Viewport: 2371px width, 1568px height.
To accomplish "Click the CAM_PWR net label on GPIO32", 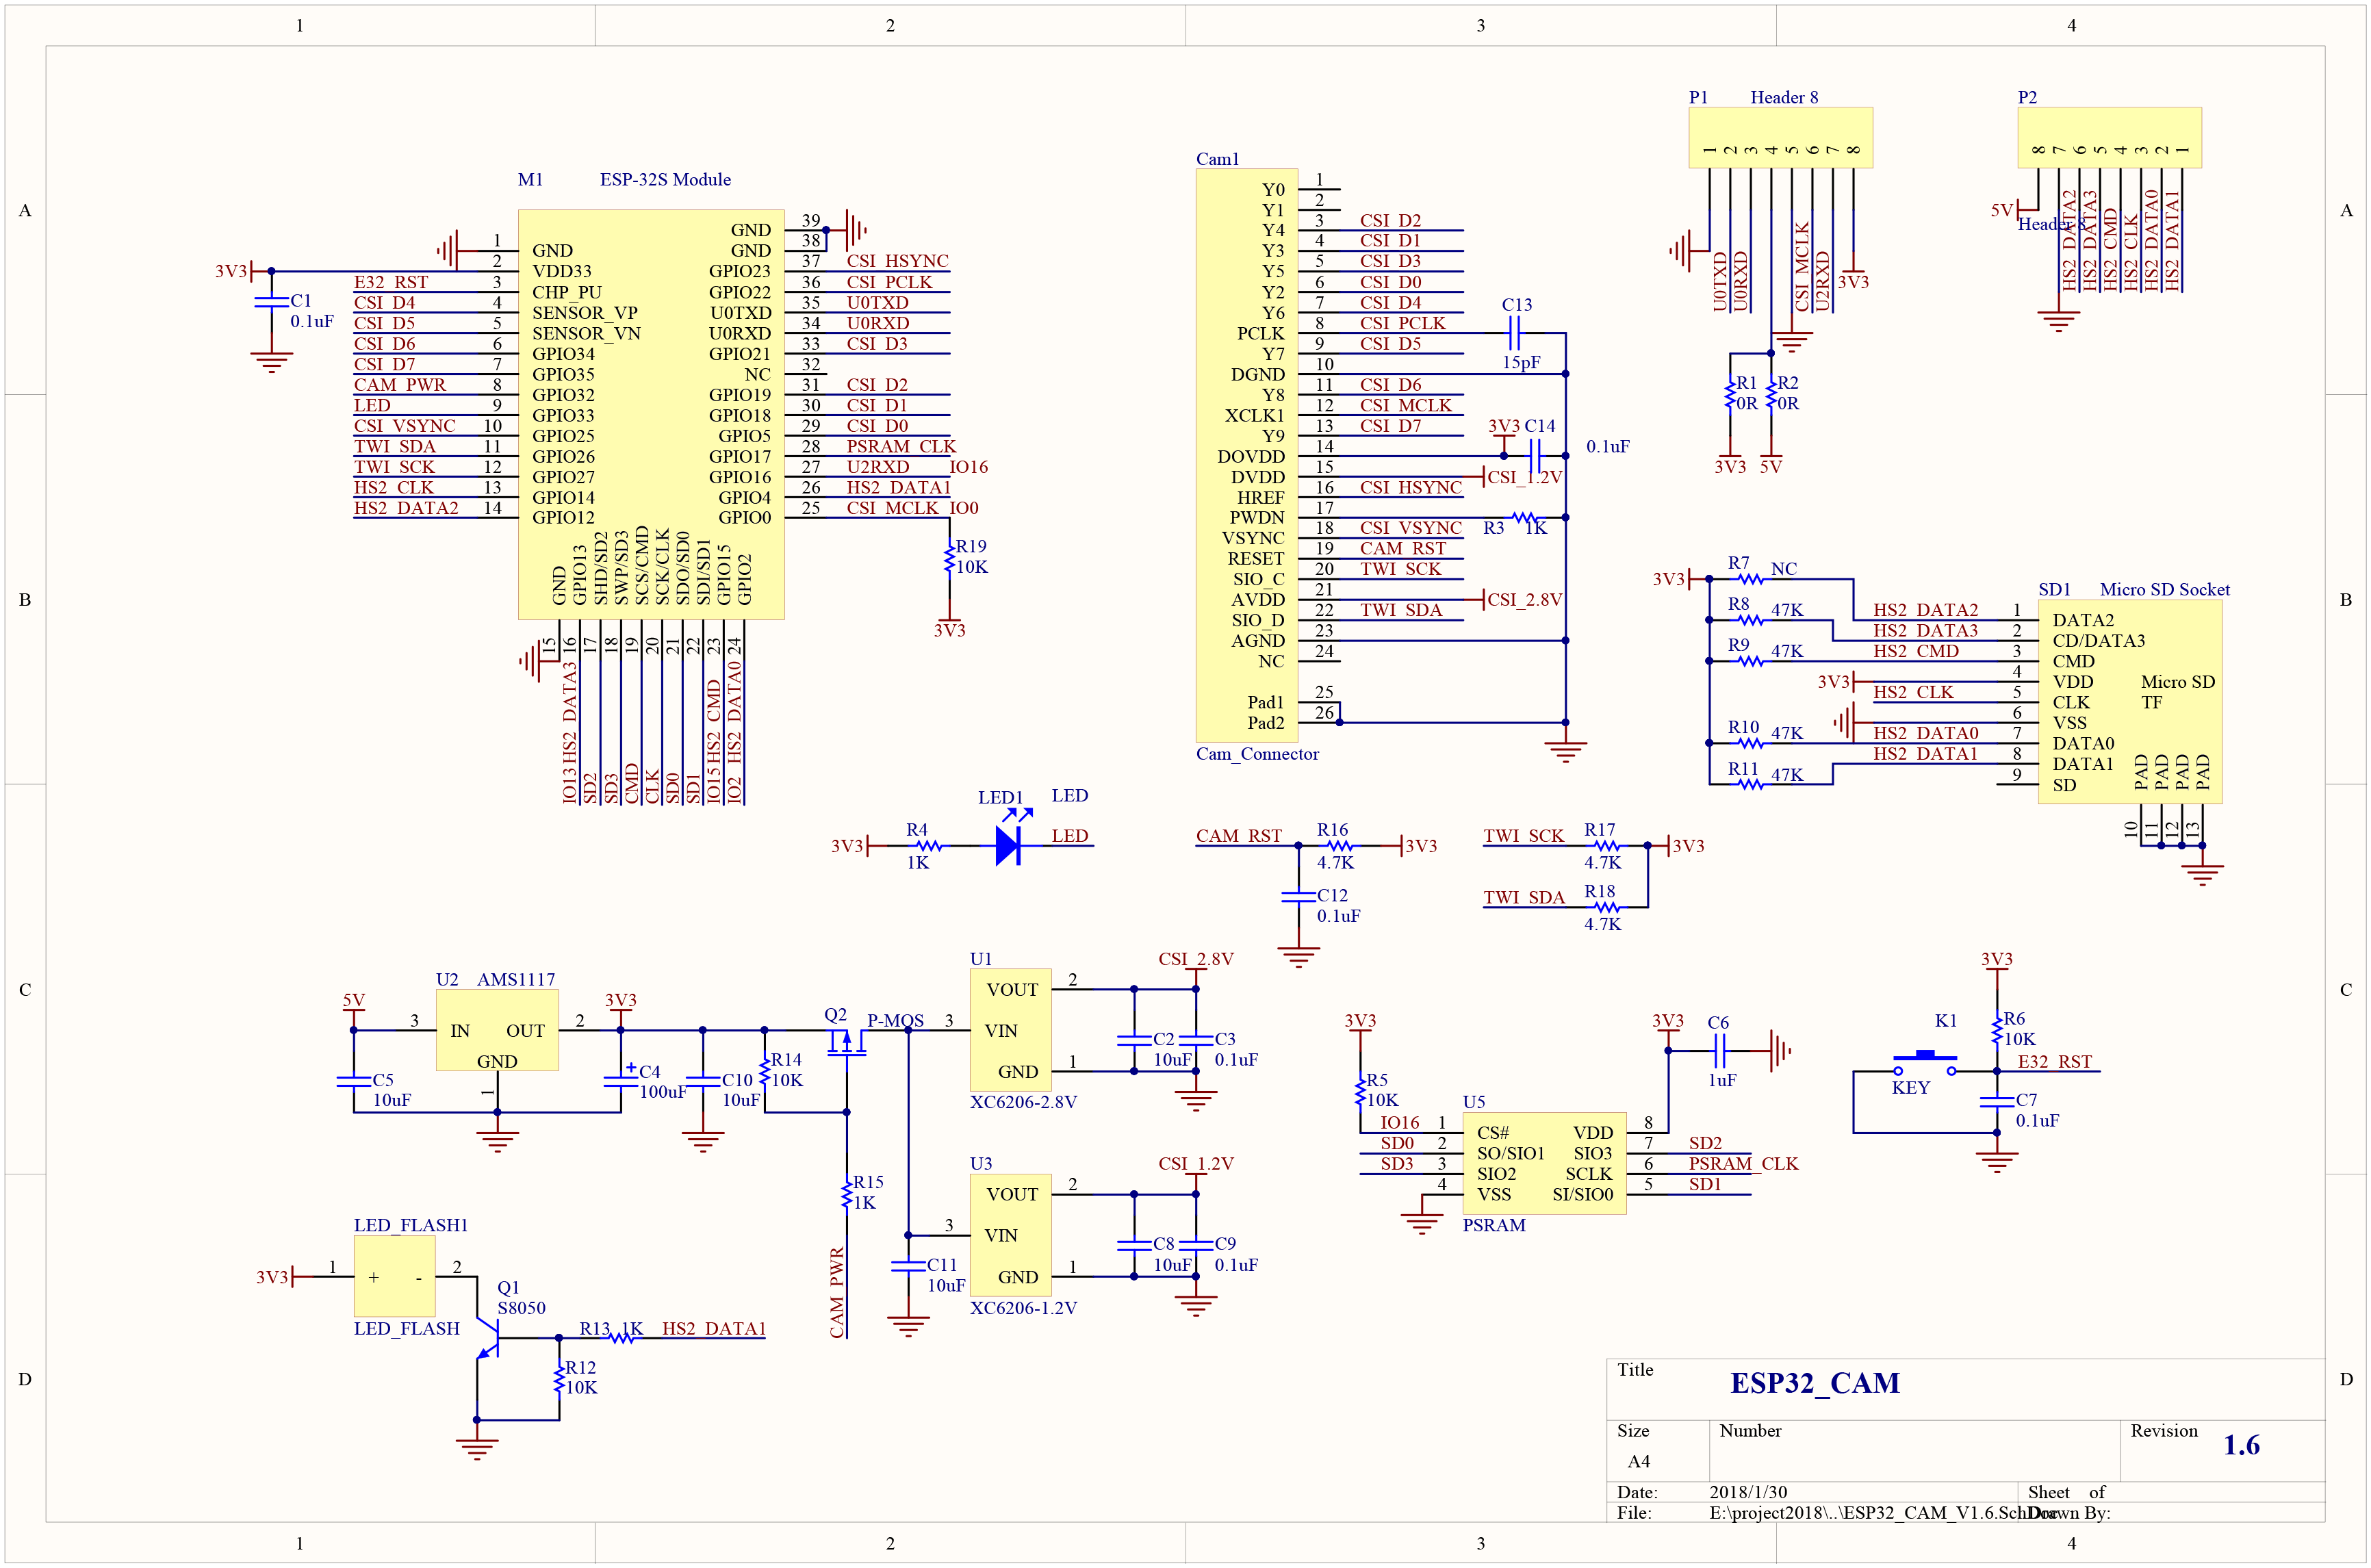I will 400,385.
